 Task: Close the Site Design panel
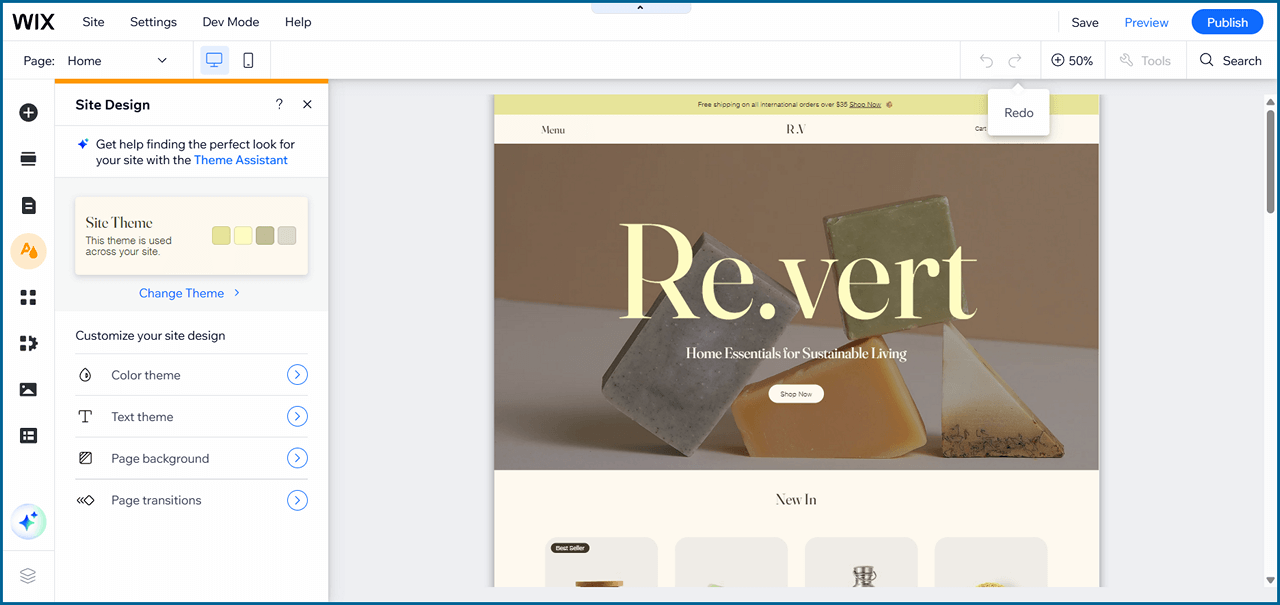coord(307,104)
